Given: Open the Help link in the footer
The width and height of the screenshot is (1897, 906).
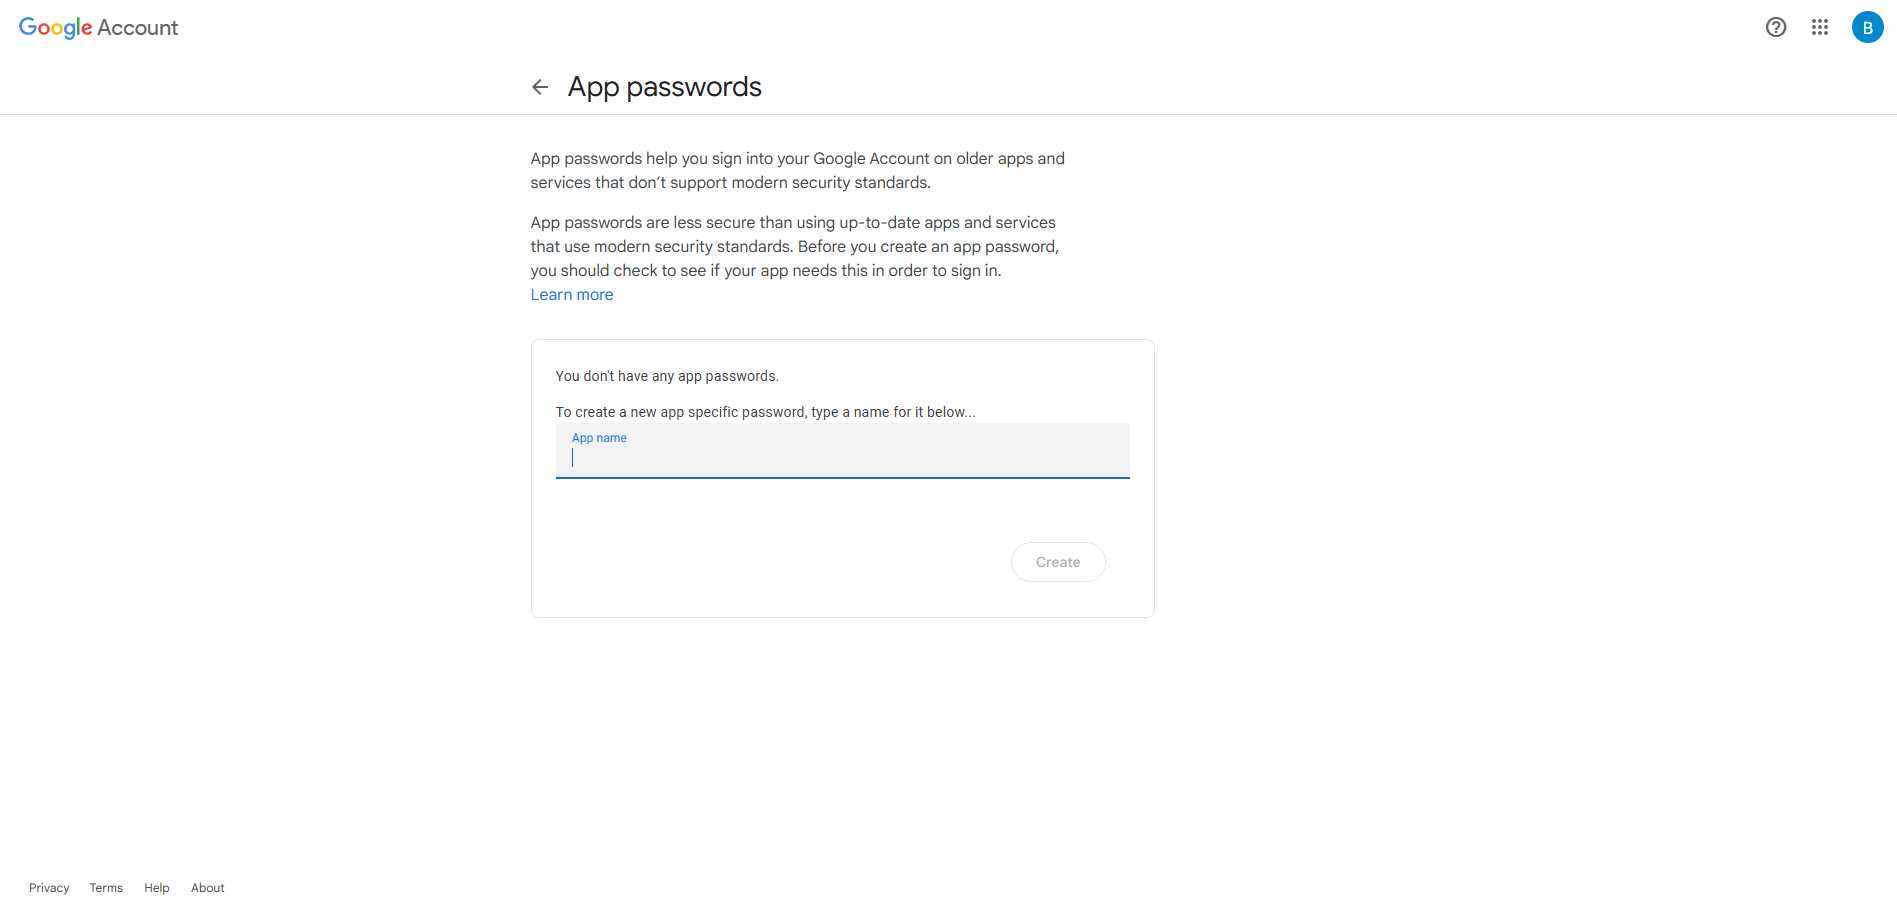Looking at the screenshot, I should click(x=156, y=888).
